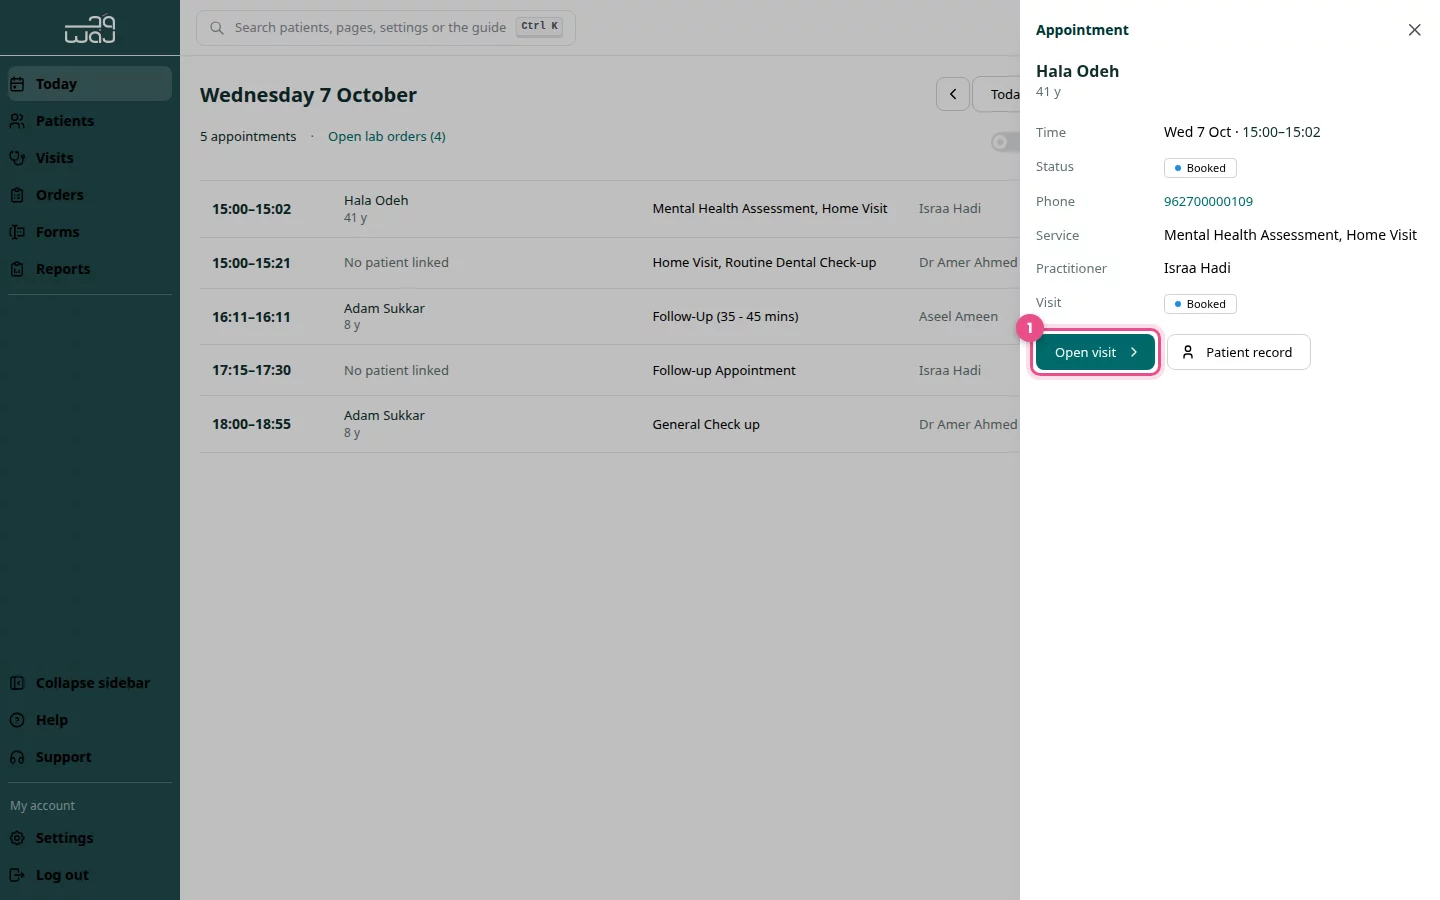
Task: Click phone number 962700000109
Action: [1208, 202]
